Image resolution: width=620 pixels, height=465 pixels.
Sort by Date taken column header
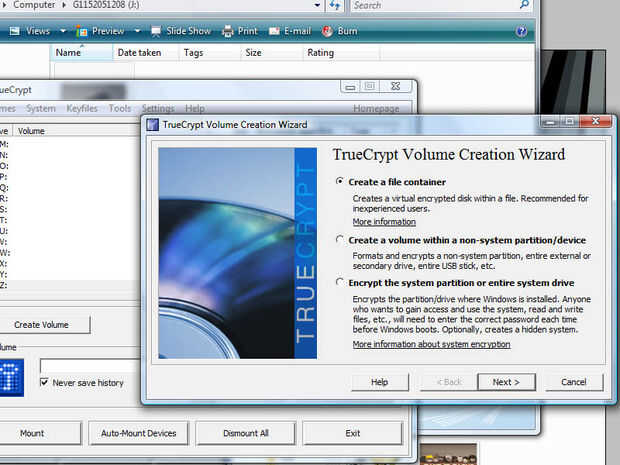coord(146,53)
